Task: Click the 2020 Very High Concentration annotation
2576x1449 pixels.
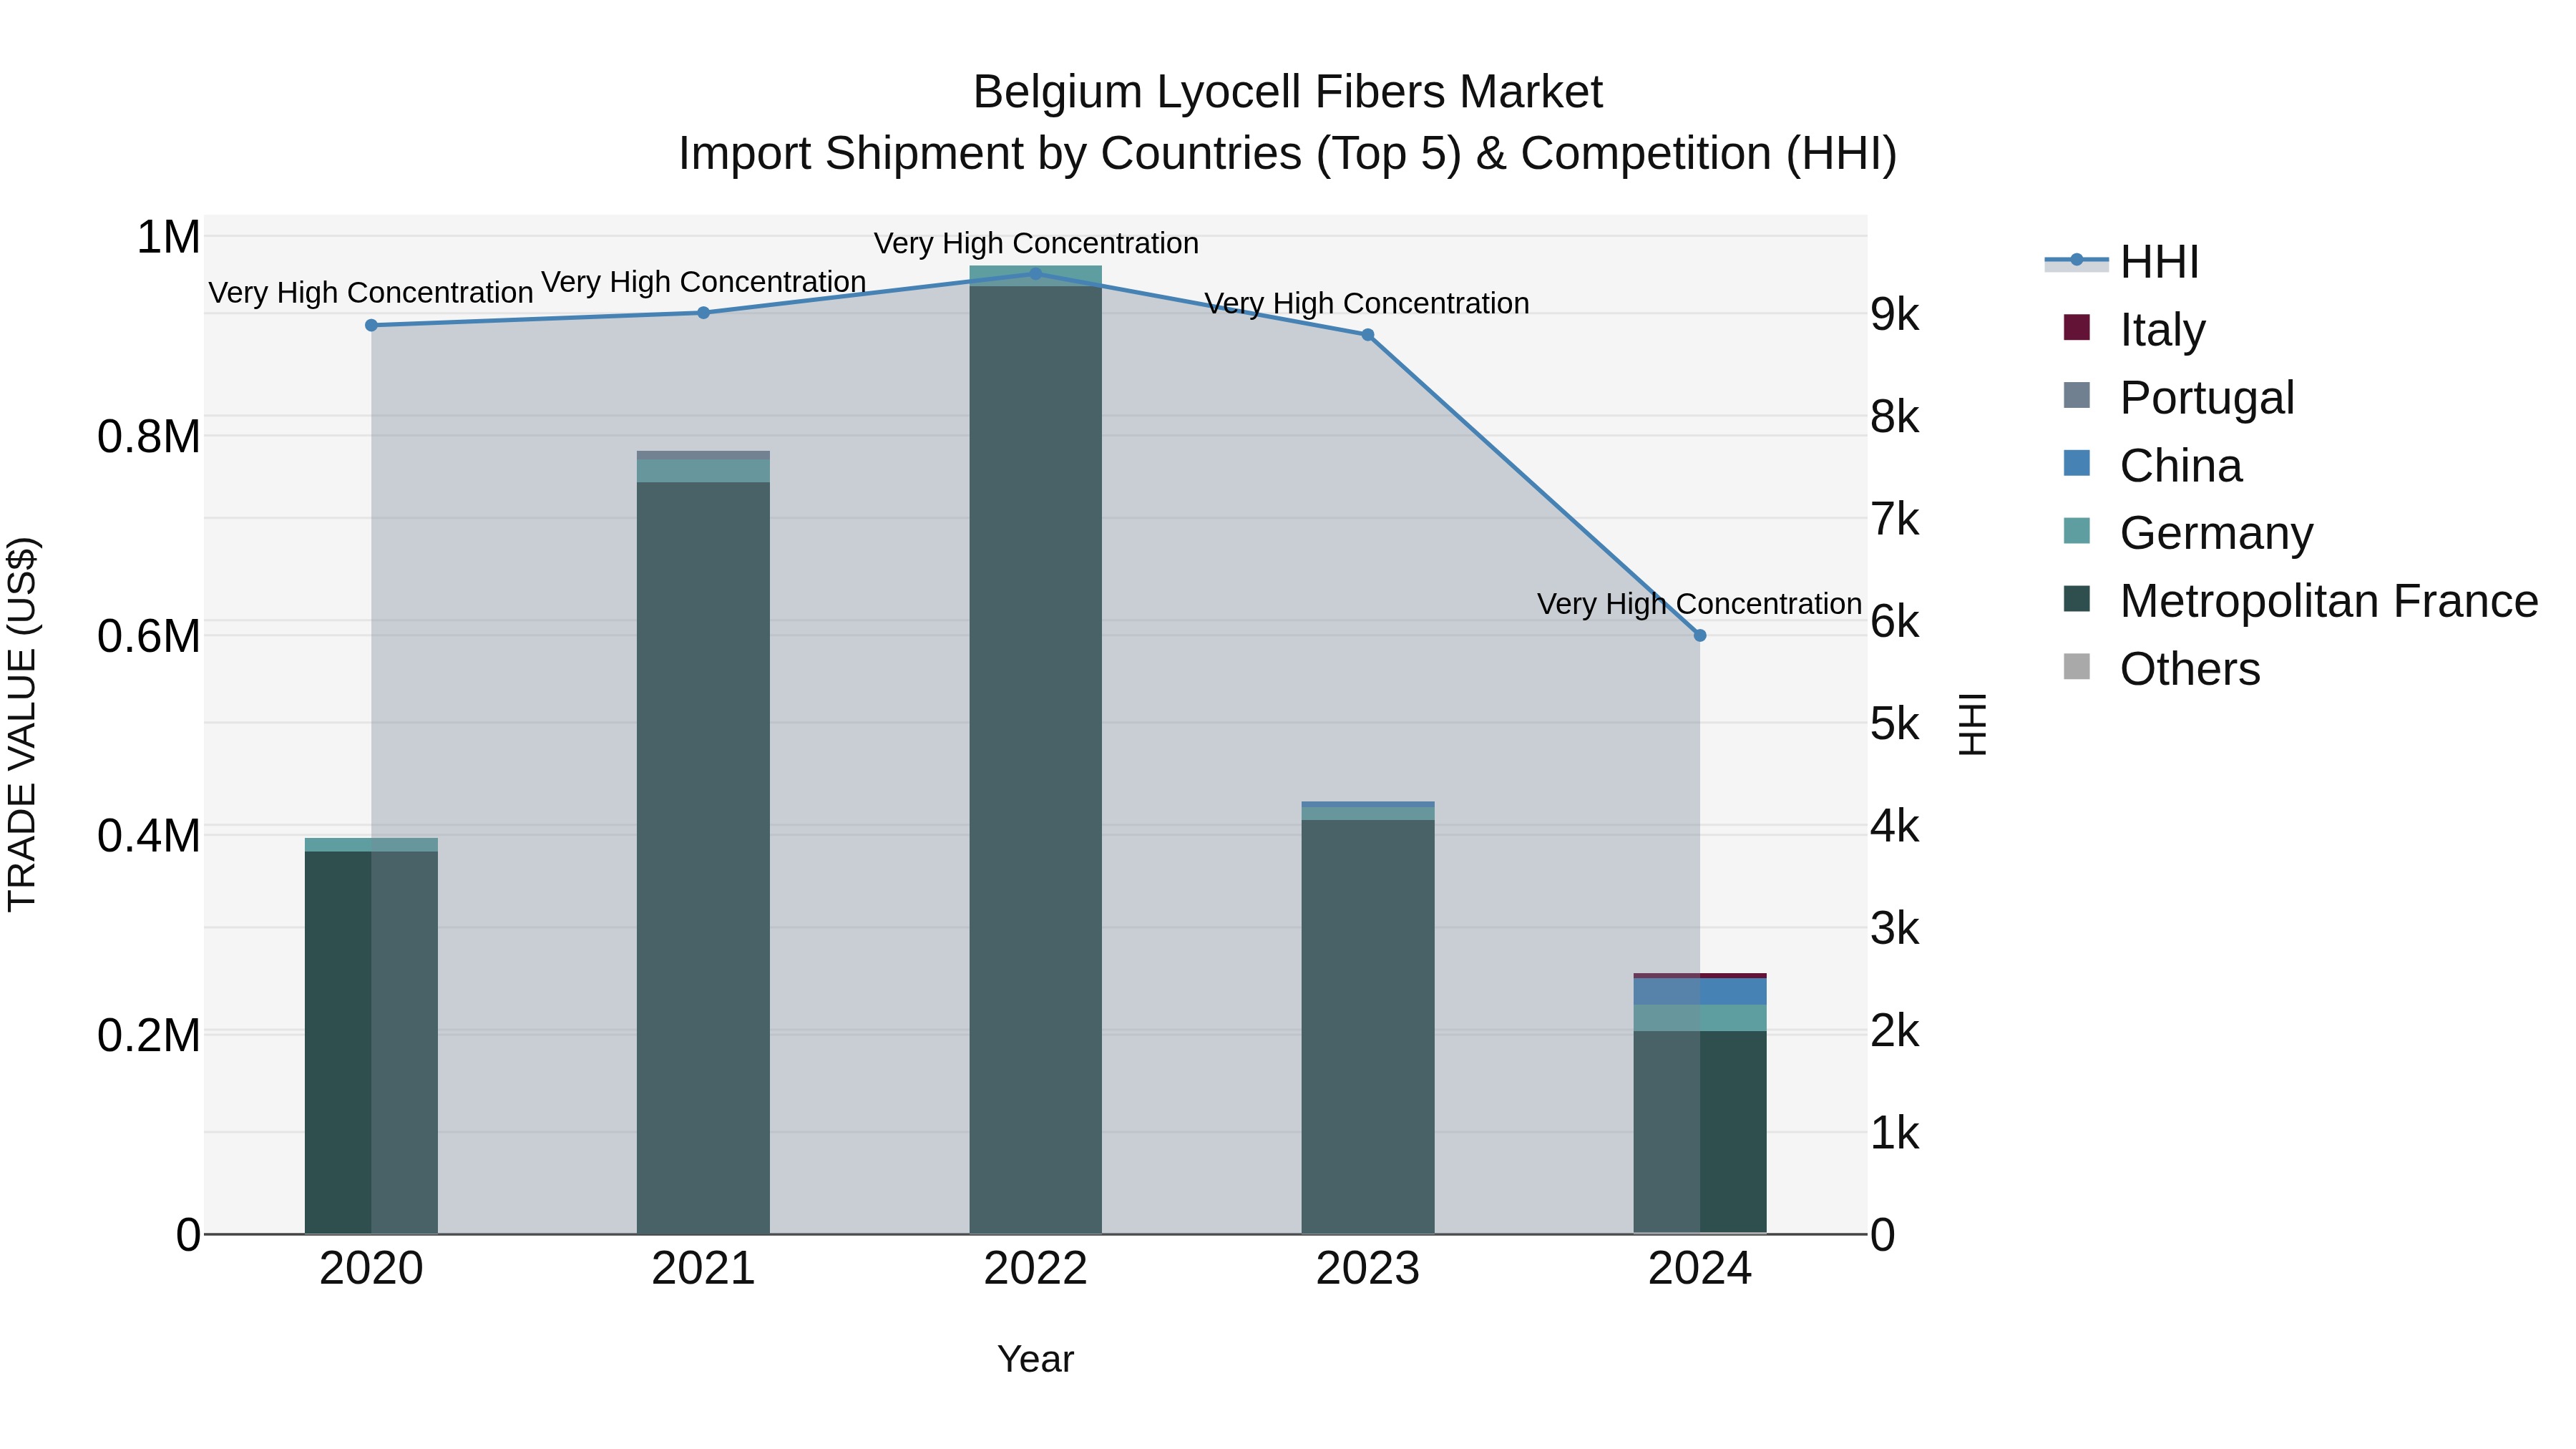Action: click(371, 293)
